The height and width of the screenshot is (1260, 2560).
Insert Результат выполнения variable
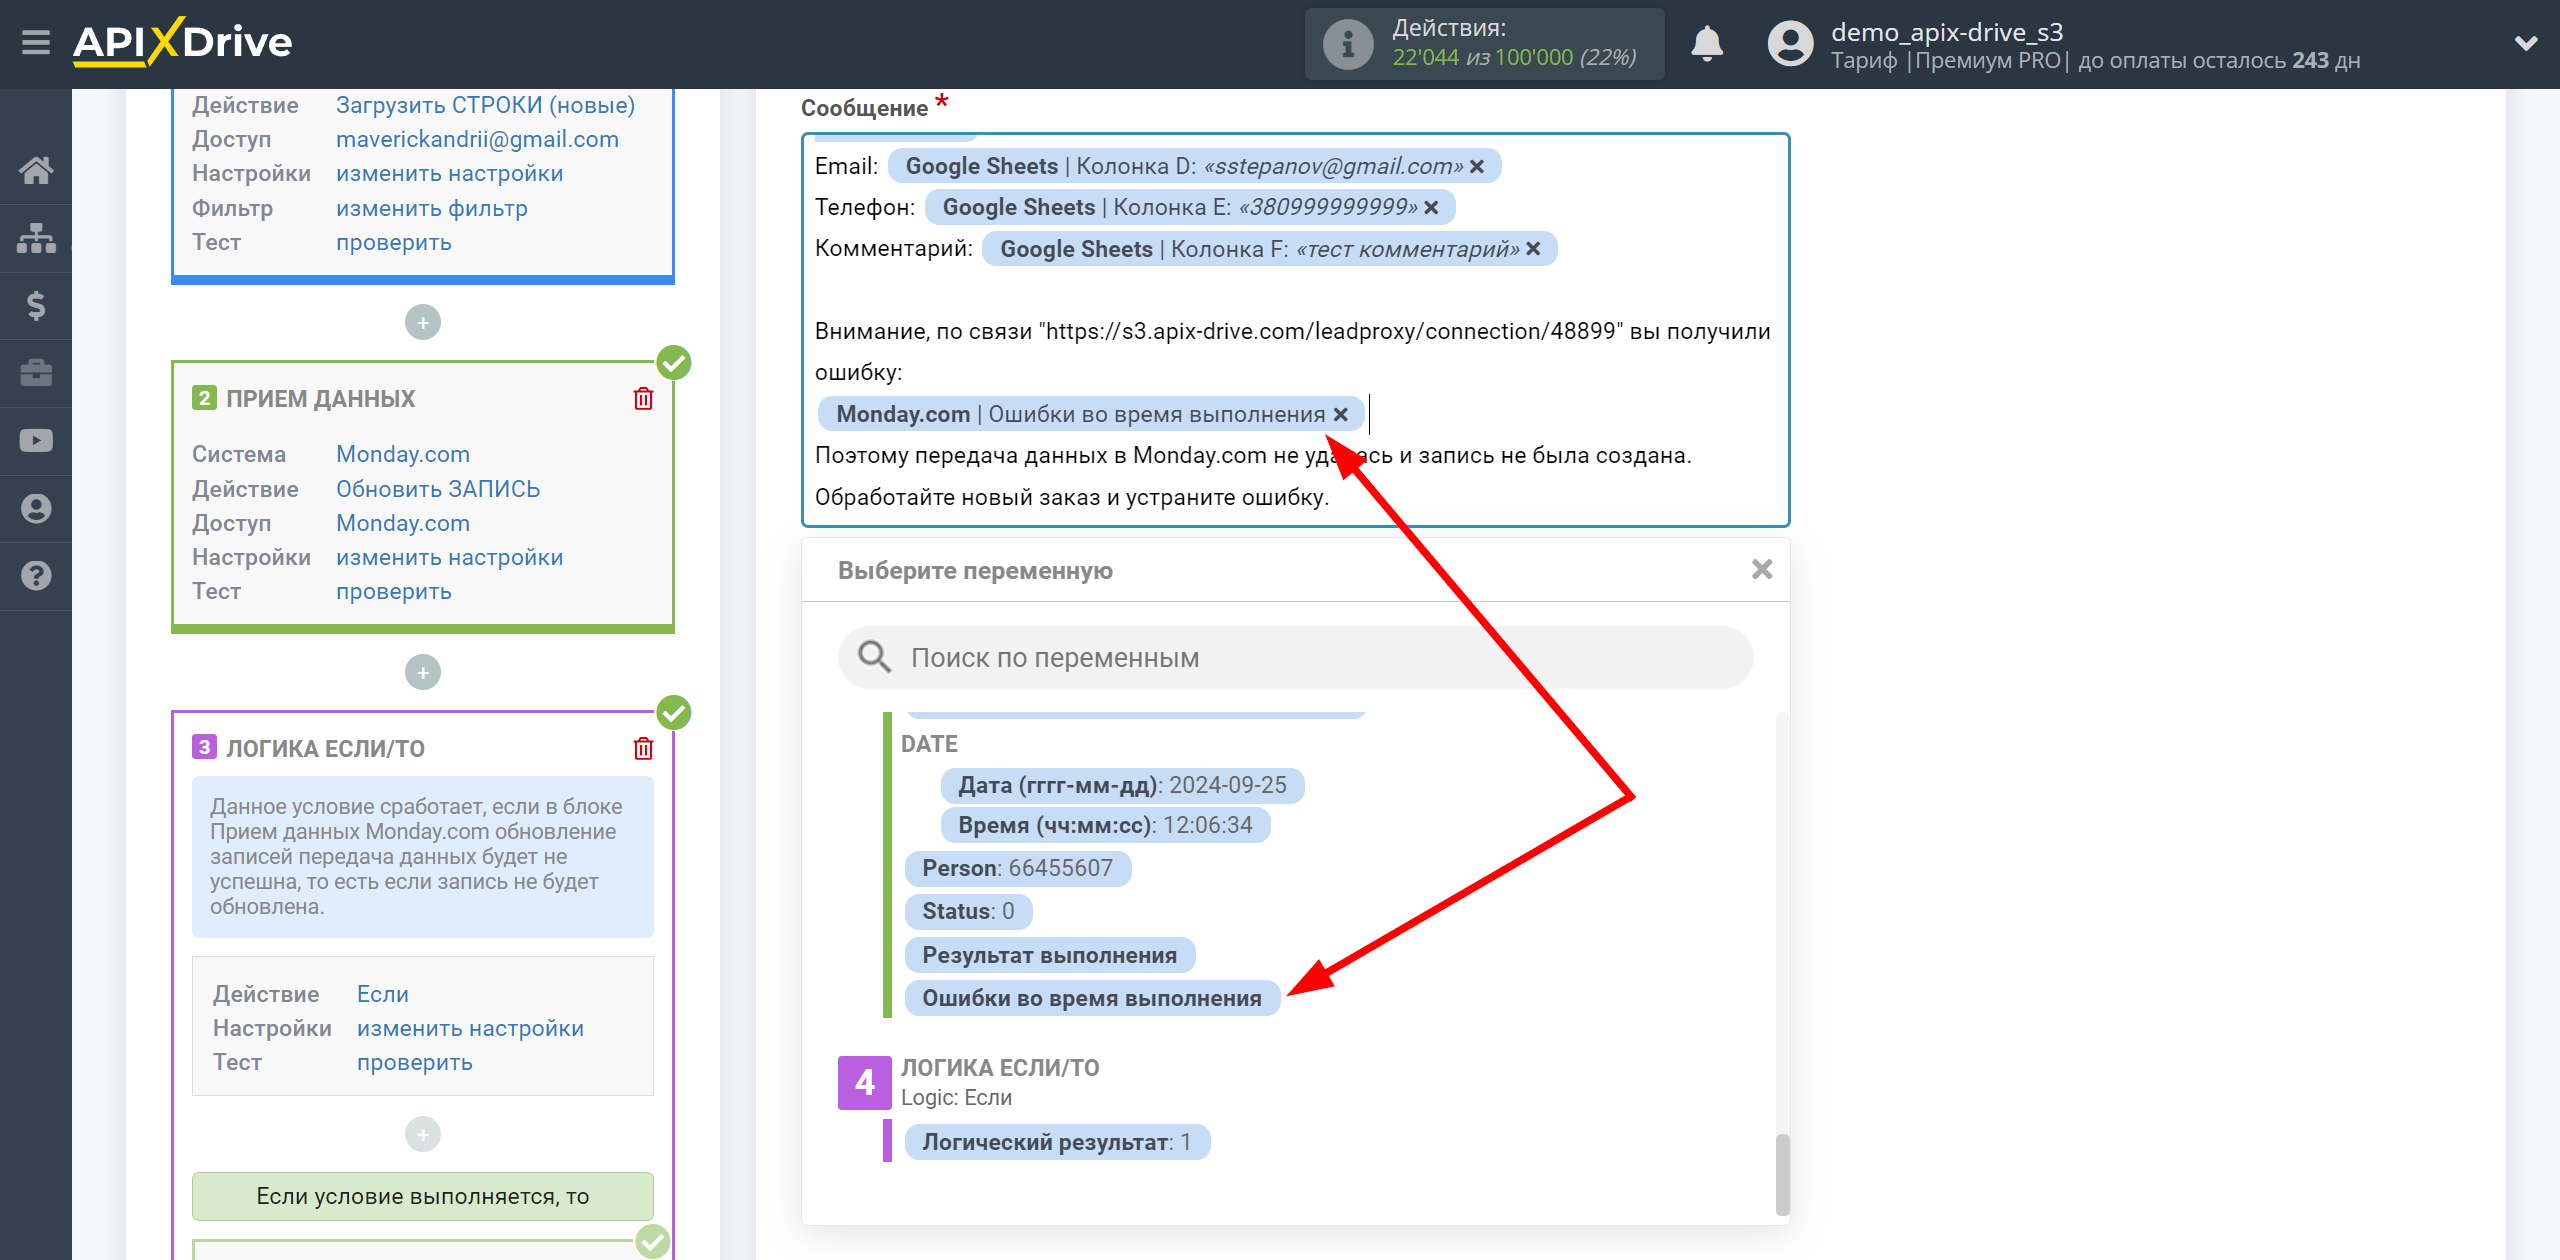[1049, 955]
